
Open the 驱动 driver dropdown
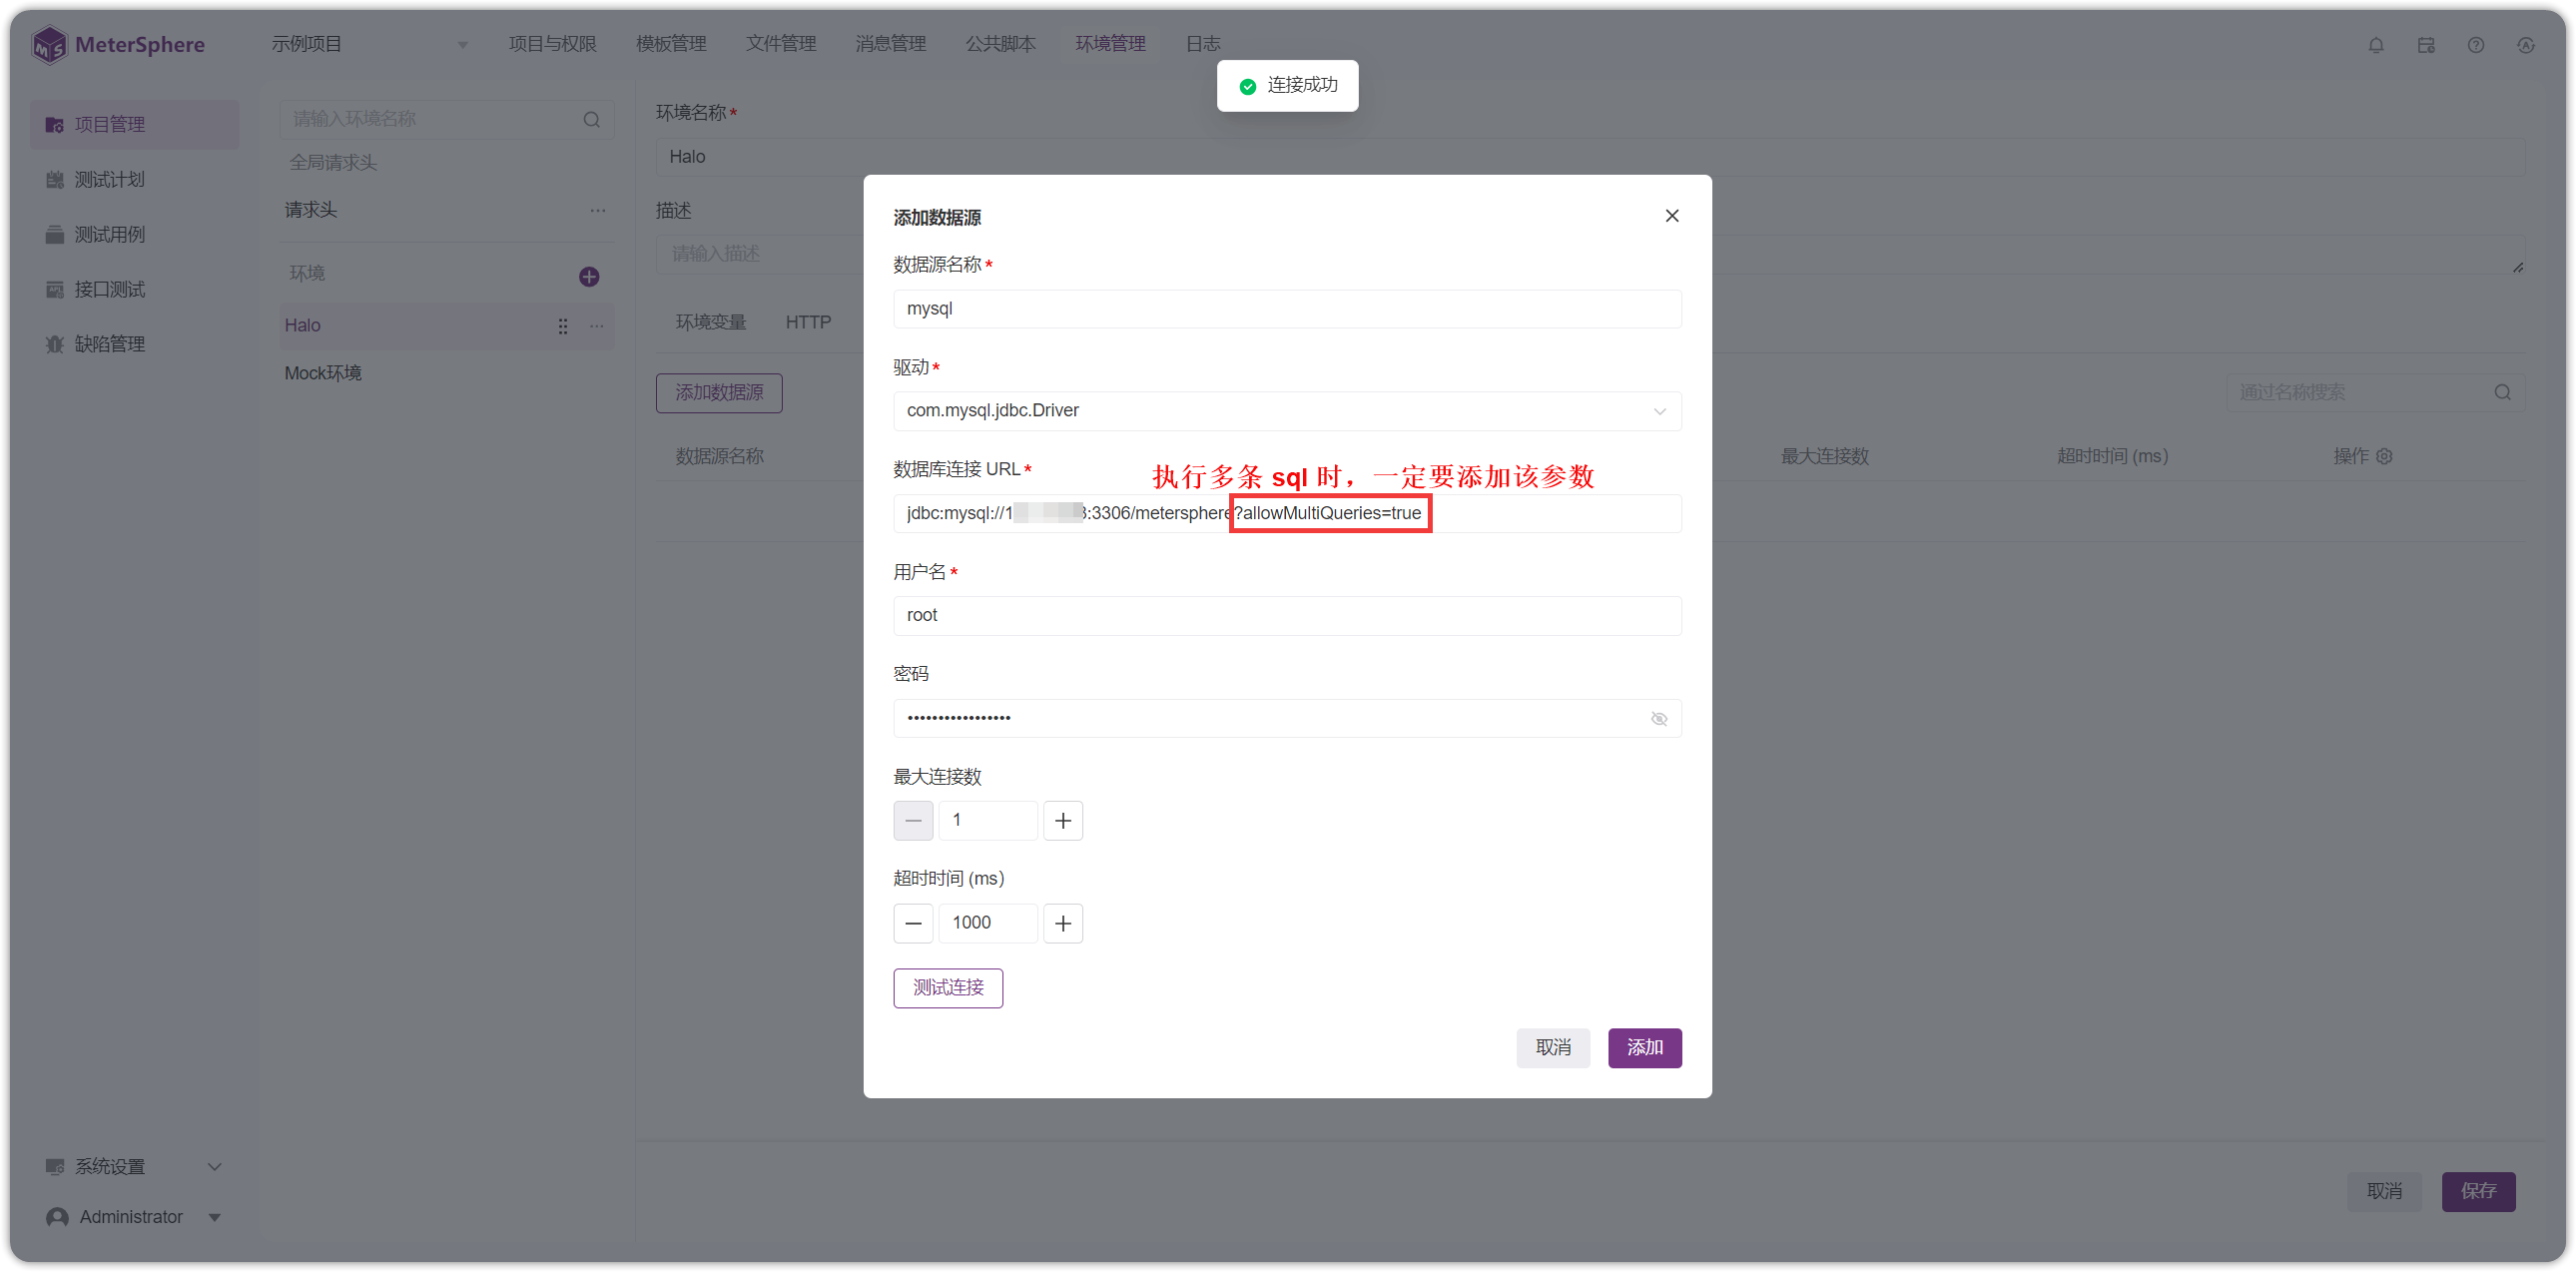pyautogui.click(x=1287, y=411)
